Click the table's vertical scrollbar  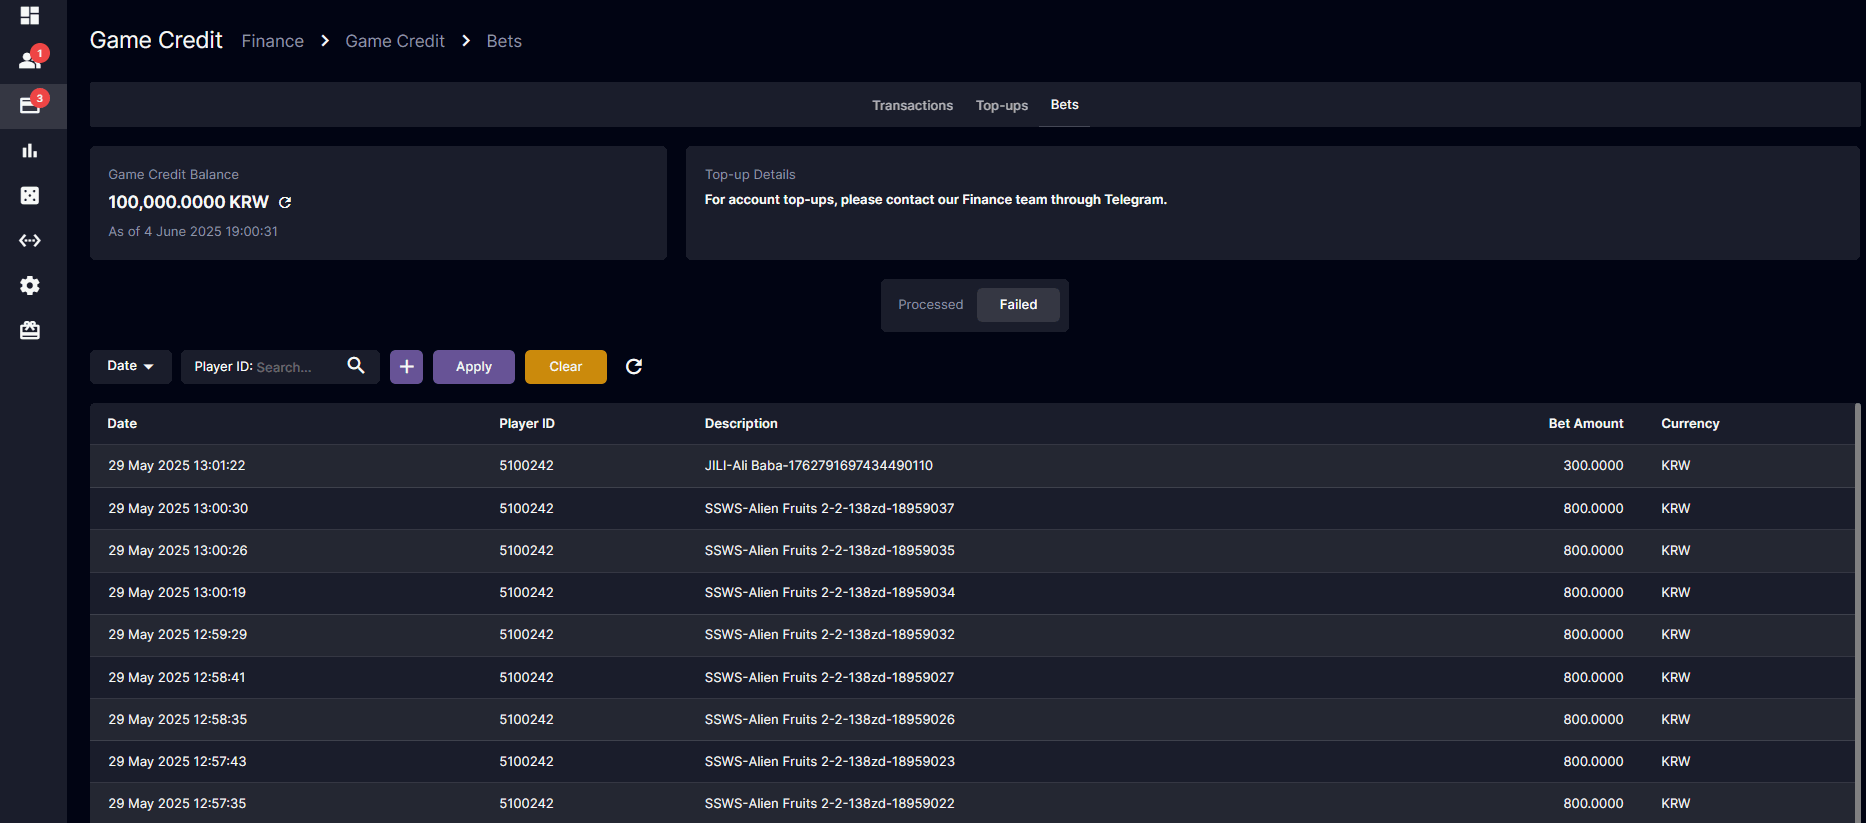click(1858, 612)
